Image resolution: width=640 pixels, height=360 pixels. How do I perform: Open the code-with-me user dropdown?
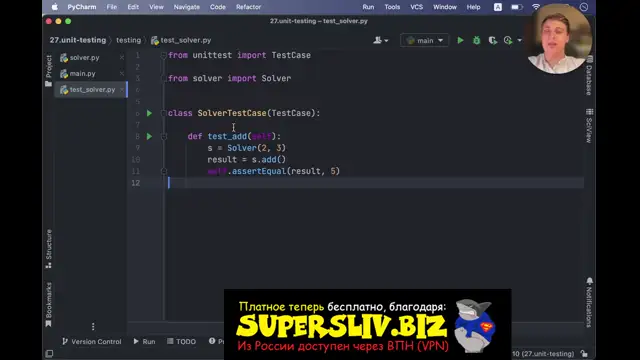(x=380, y=40)
